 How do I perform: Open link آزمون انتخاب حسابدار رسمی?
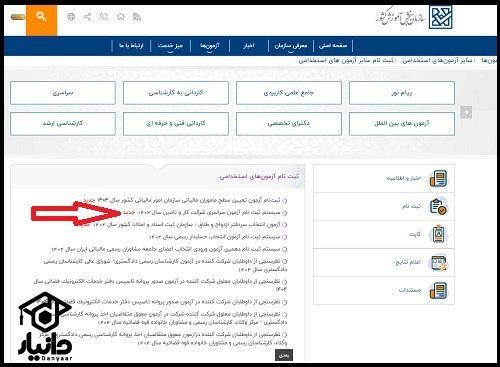(x=214, y=237)
